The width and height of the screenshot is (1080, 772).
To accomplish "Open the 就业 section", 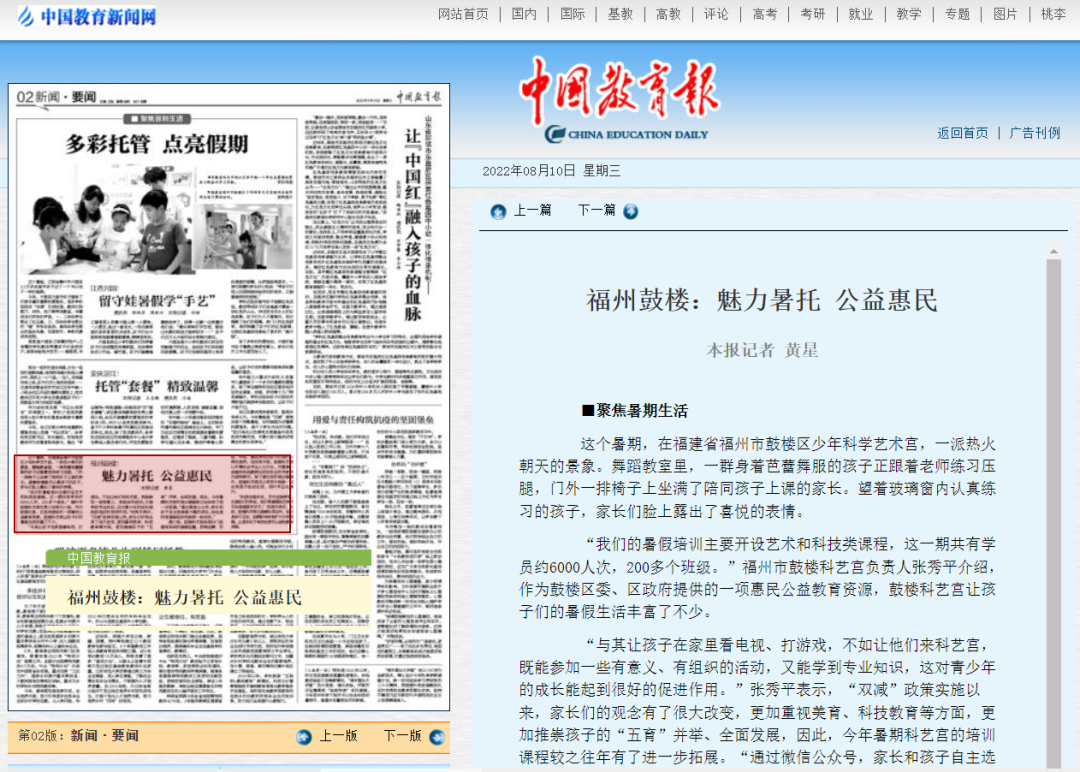I will [861, 14].
